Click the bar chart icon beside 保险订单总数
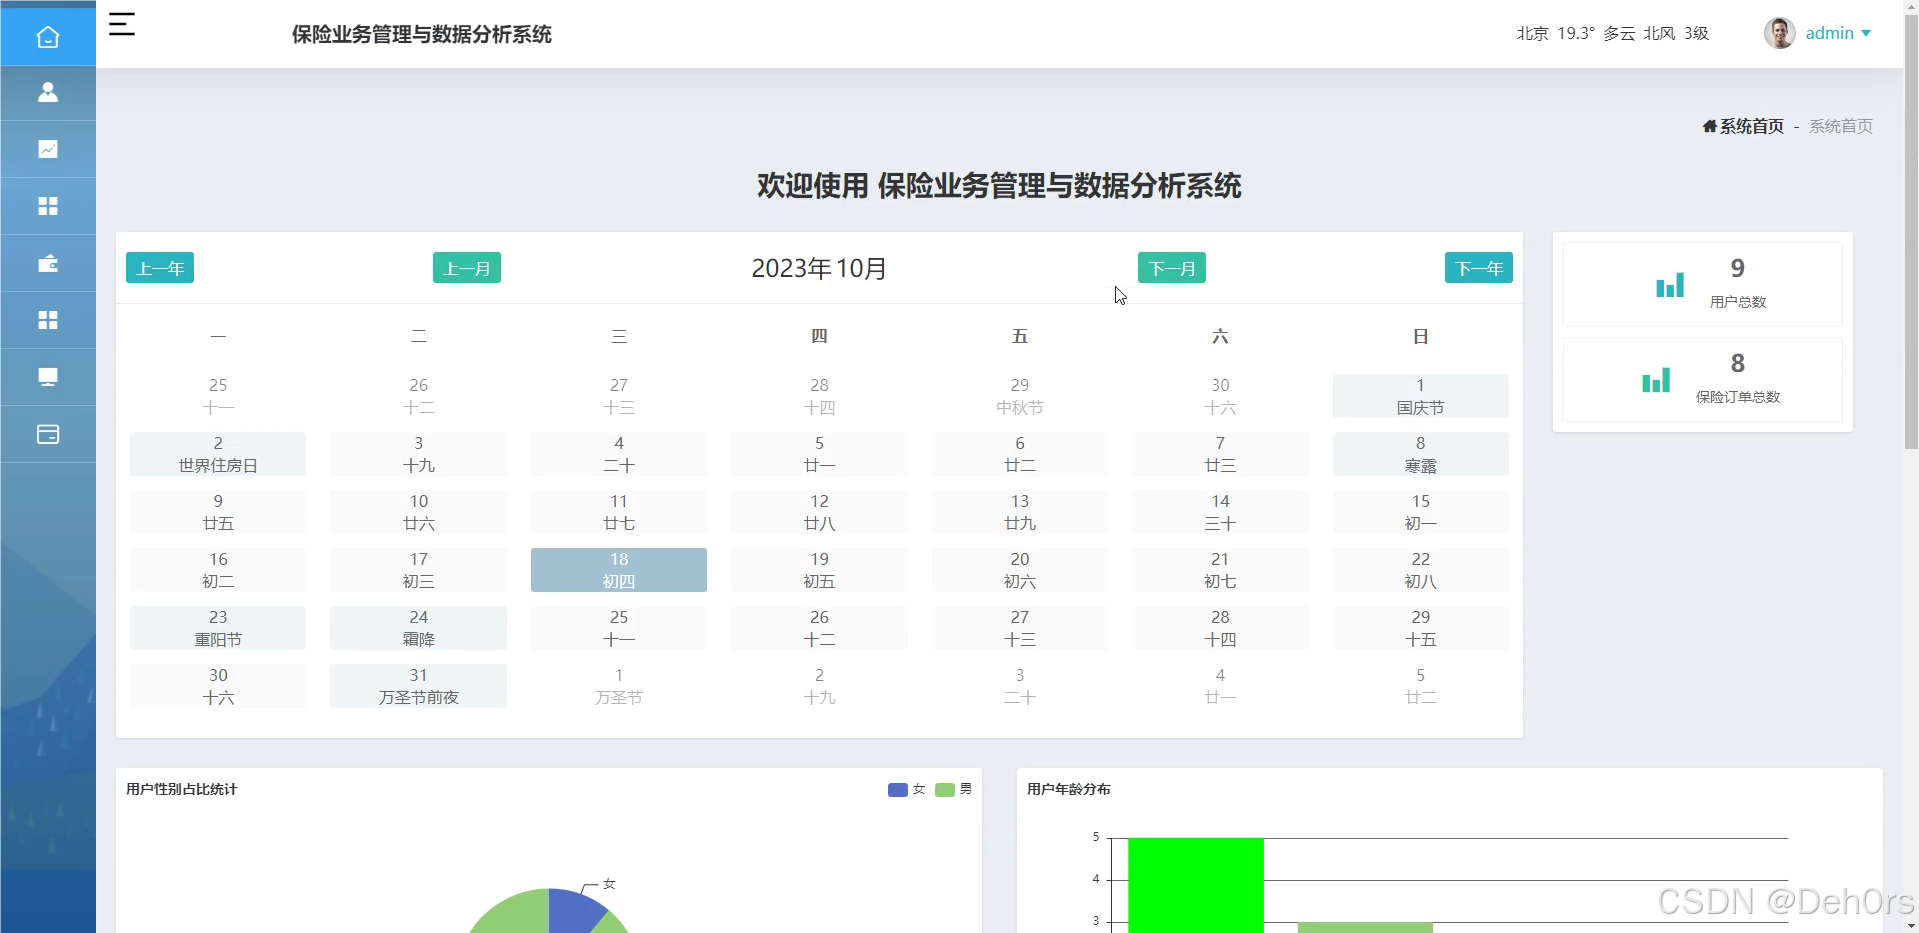 pyautogui.click(x=1656, y=380)
